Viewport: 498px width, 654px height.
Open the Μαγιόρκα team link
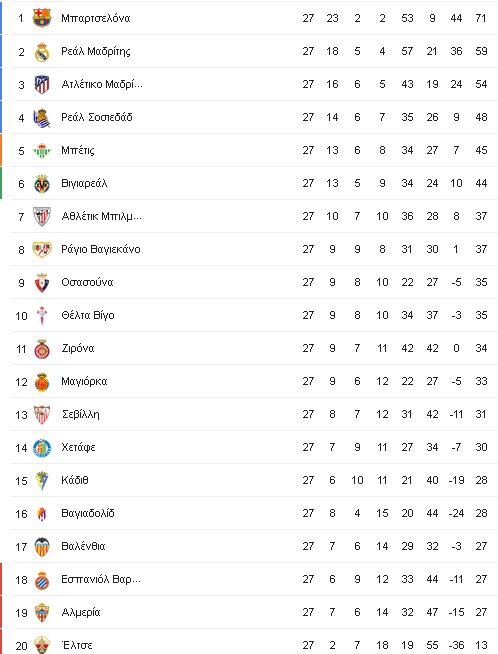[84, 382]
